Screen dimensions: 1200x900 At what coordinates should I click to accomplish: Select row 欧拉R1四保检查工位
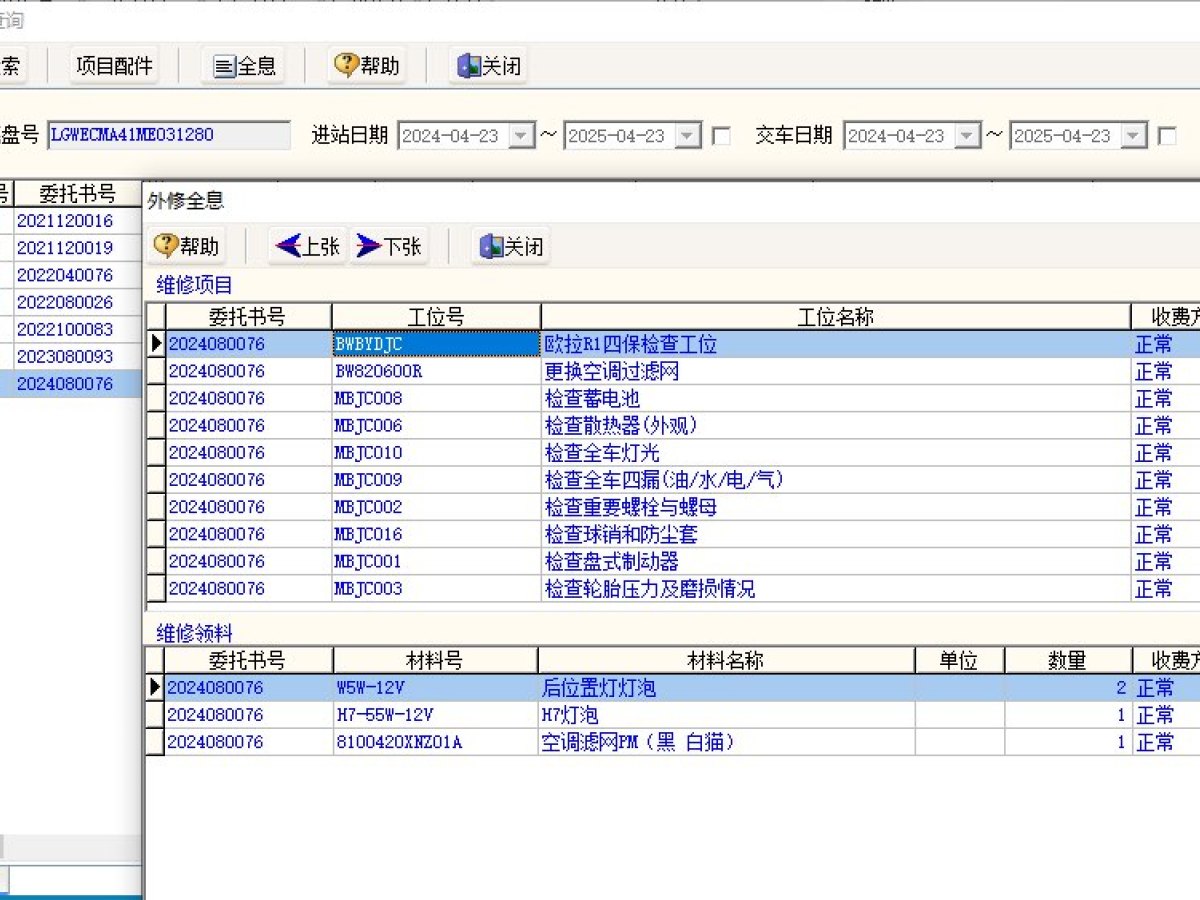(836, 344)
